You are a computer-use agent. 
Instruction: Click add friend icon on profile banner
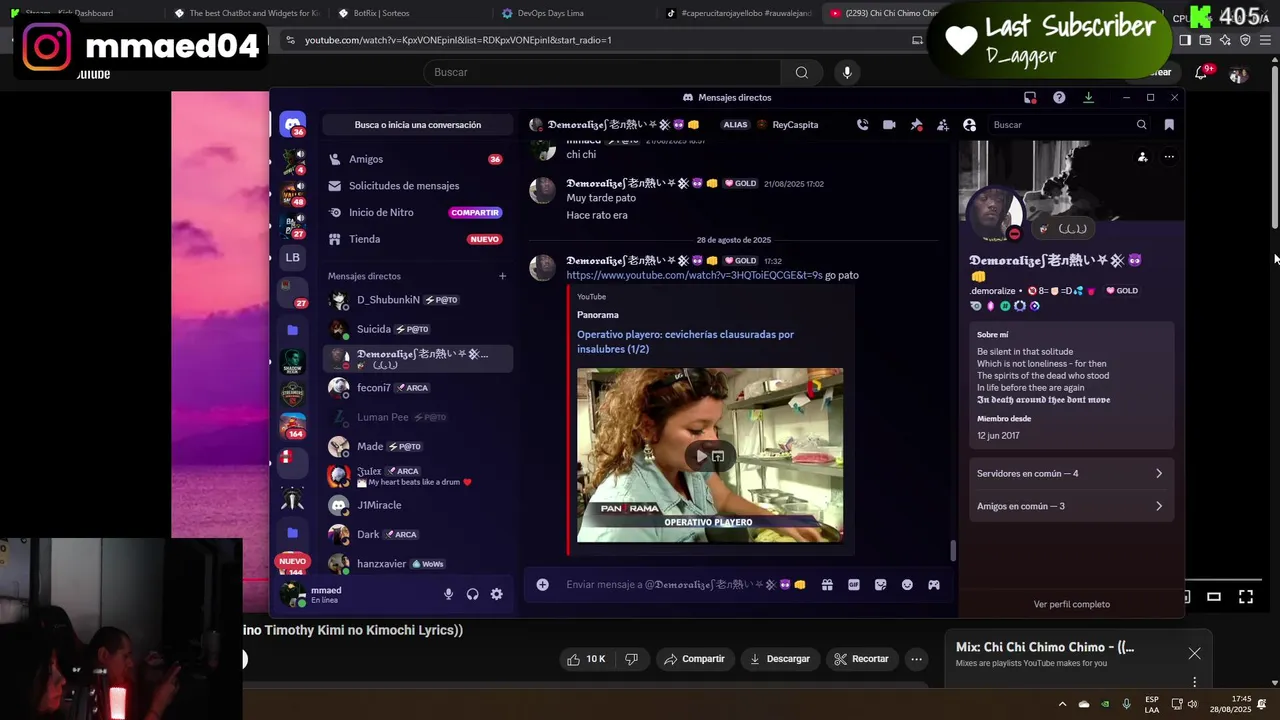[x=1142, y=157]
